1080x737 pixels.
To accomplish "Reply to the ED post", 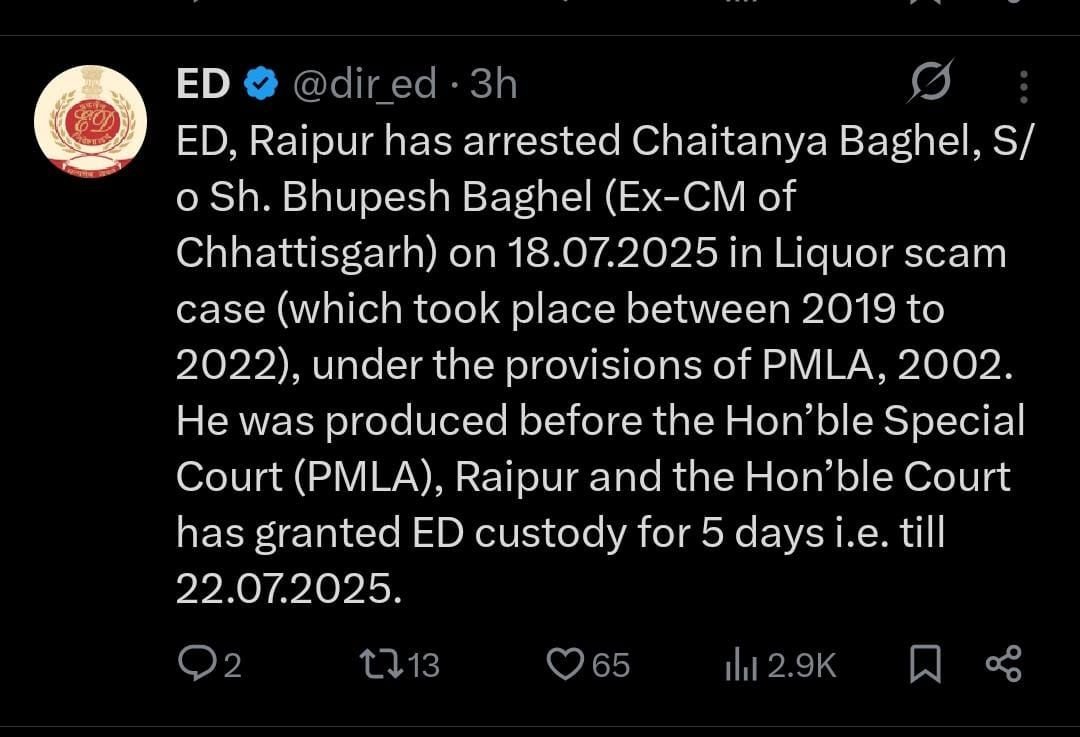I will click(x=193, y=664).
